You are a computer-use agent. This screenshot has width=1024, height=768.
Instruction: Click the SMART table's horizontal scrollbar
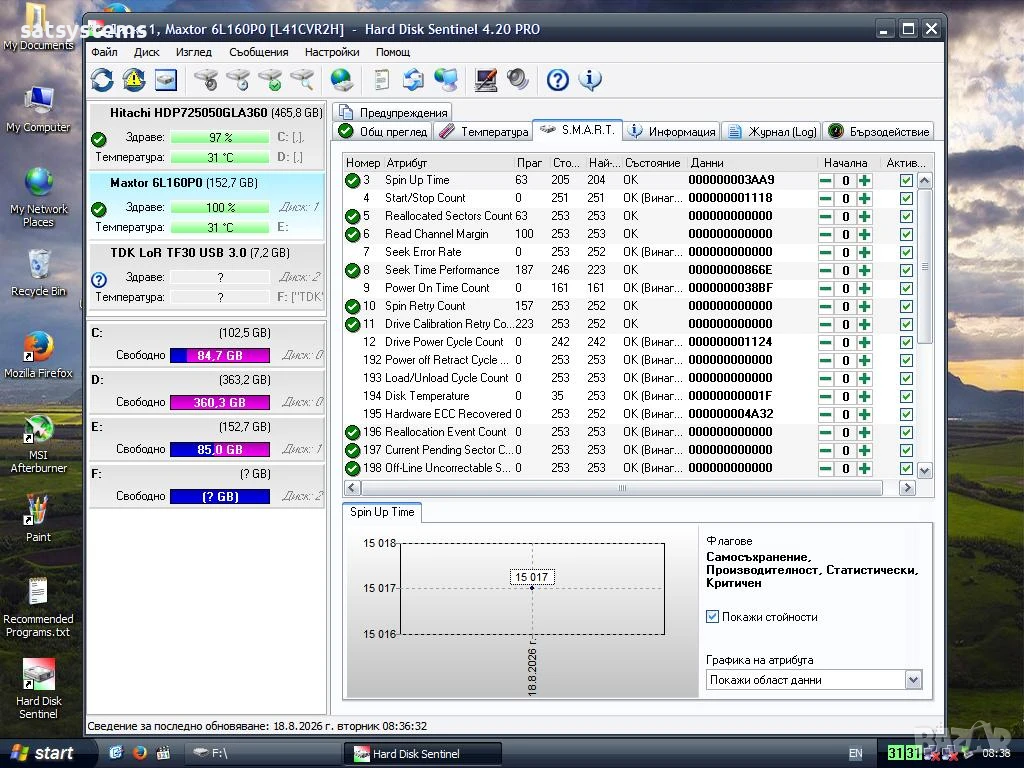(622, 488)
